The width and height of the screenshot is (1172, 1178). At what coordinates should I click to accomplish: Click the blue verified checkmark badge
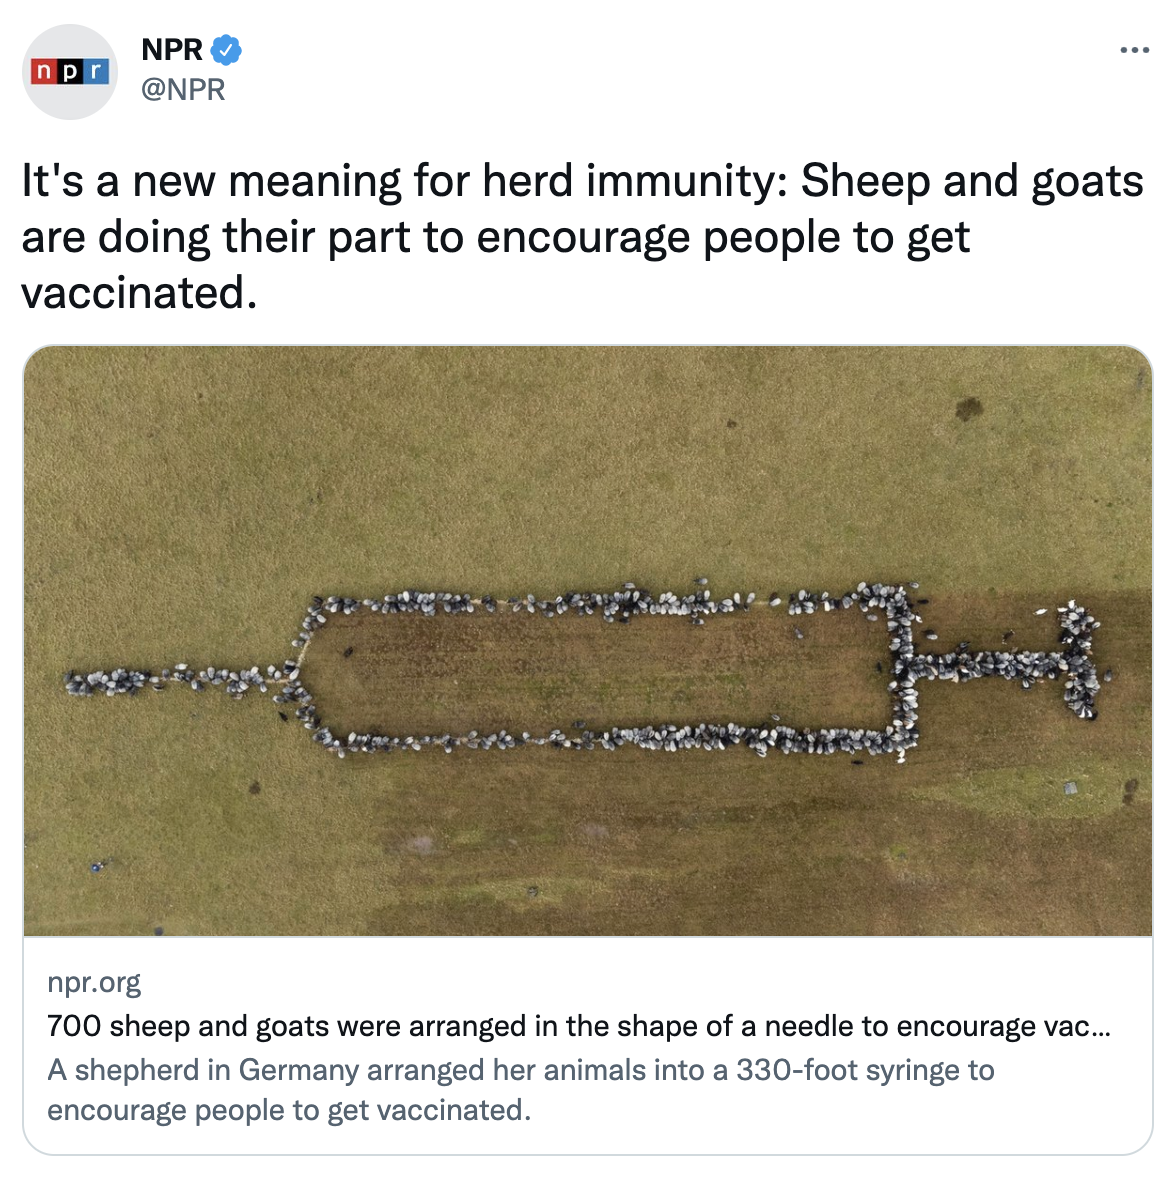[x=225, y=50]
